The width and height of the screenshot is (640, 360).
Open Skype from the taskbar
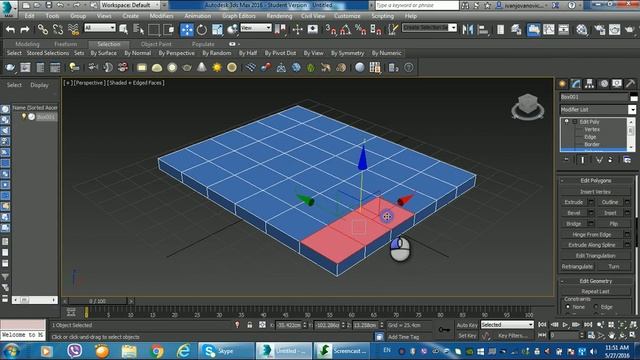[x=226, y=351]
